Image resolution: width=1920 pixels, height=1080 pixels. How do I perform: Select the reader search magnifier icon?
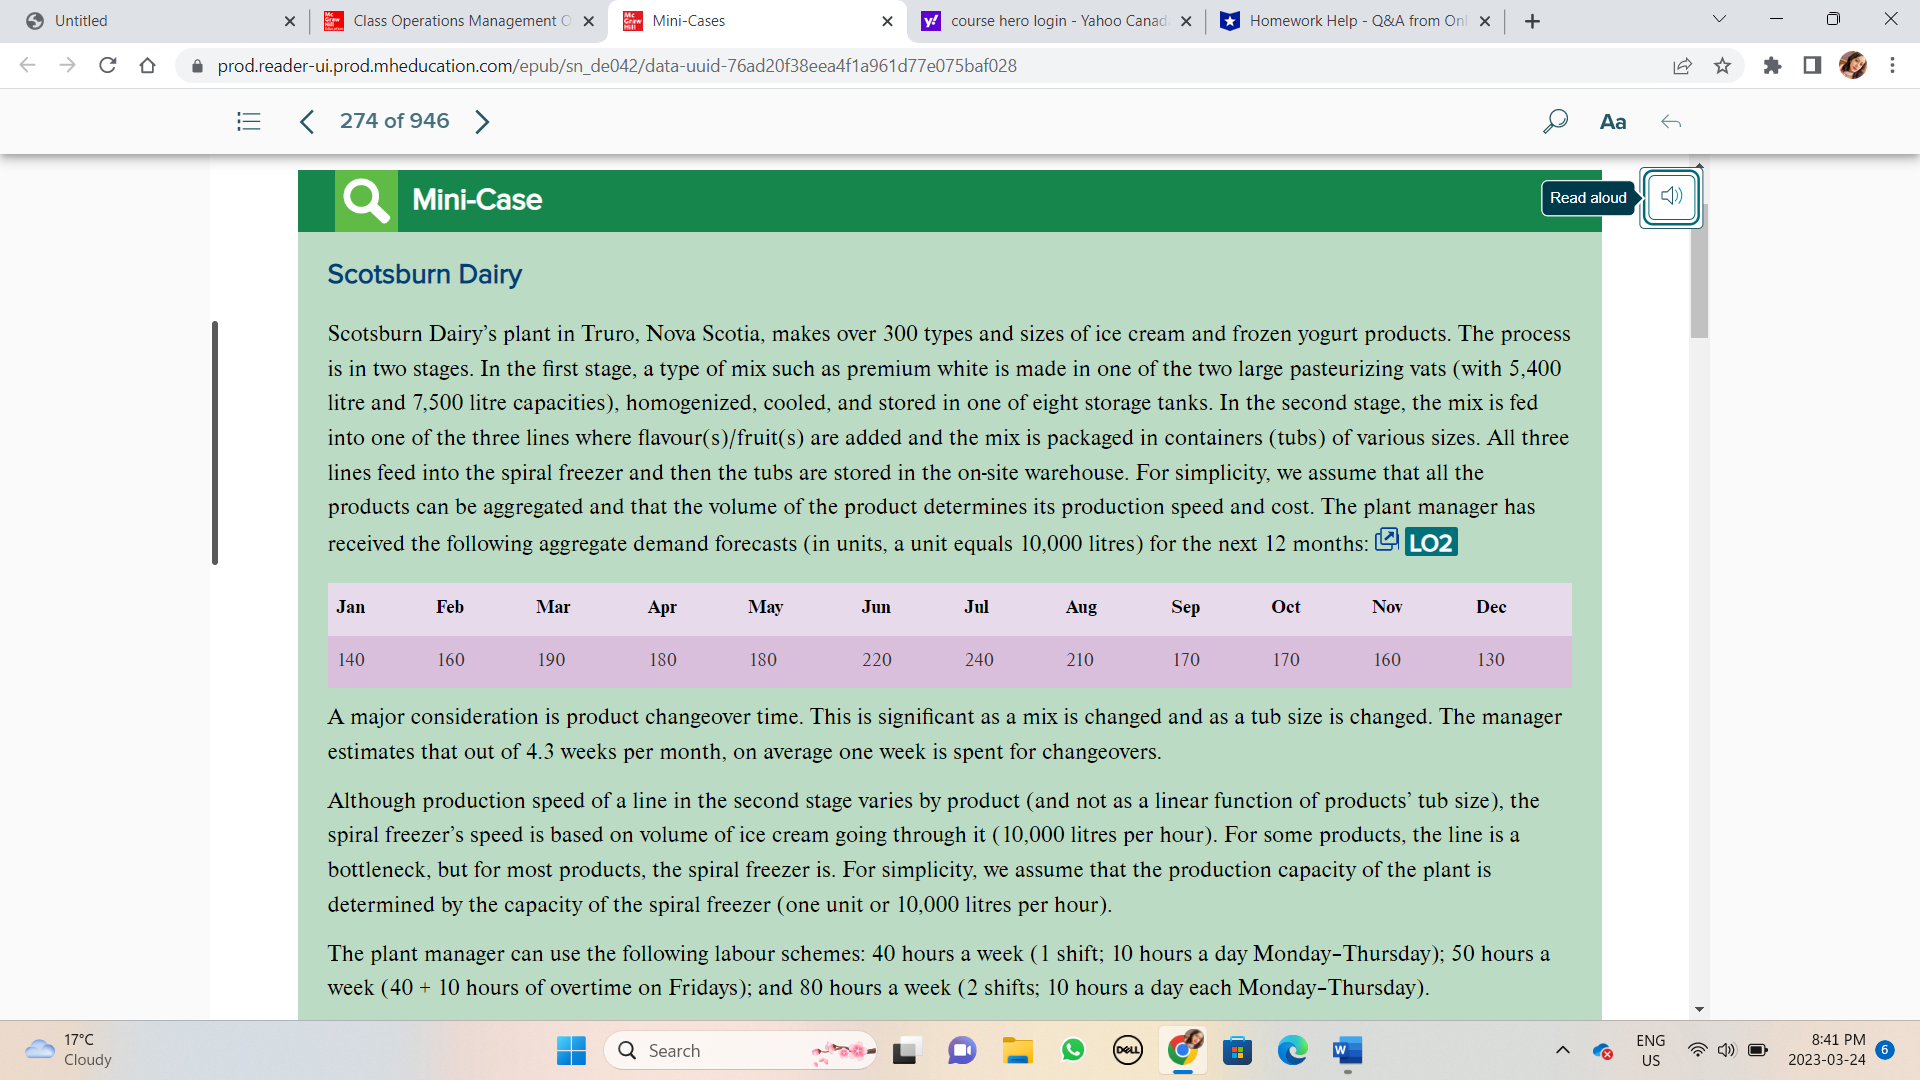coord(1555,121)
